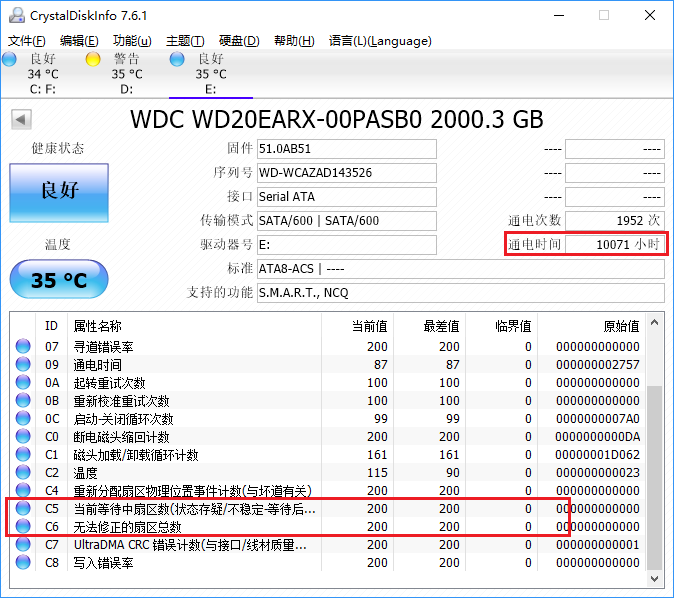The image size is (674, 598).
Task: Click the SMART list scroll down arrow
Action: (x=655, y=579)
